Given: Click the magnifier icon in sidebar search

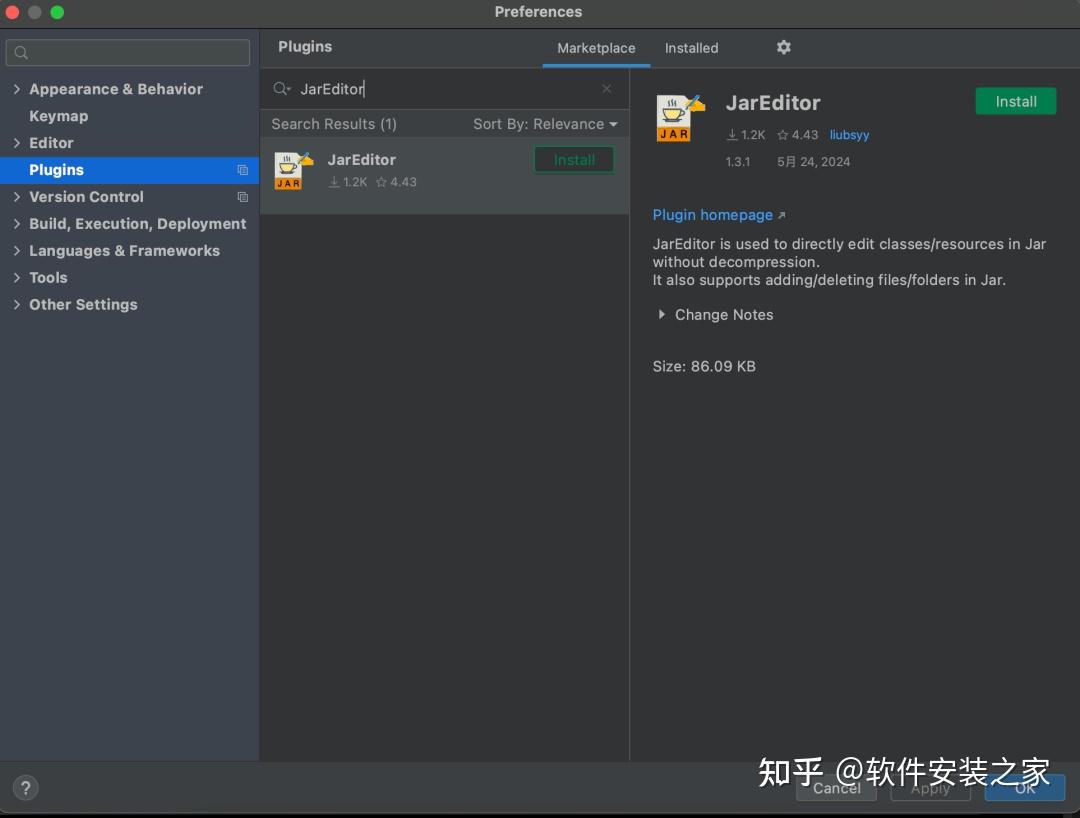Looking at the screenshot, I should 21,52.
